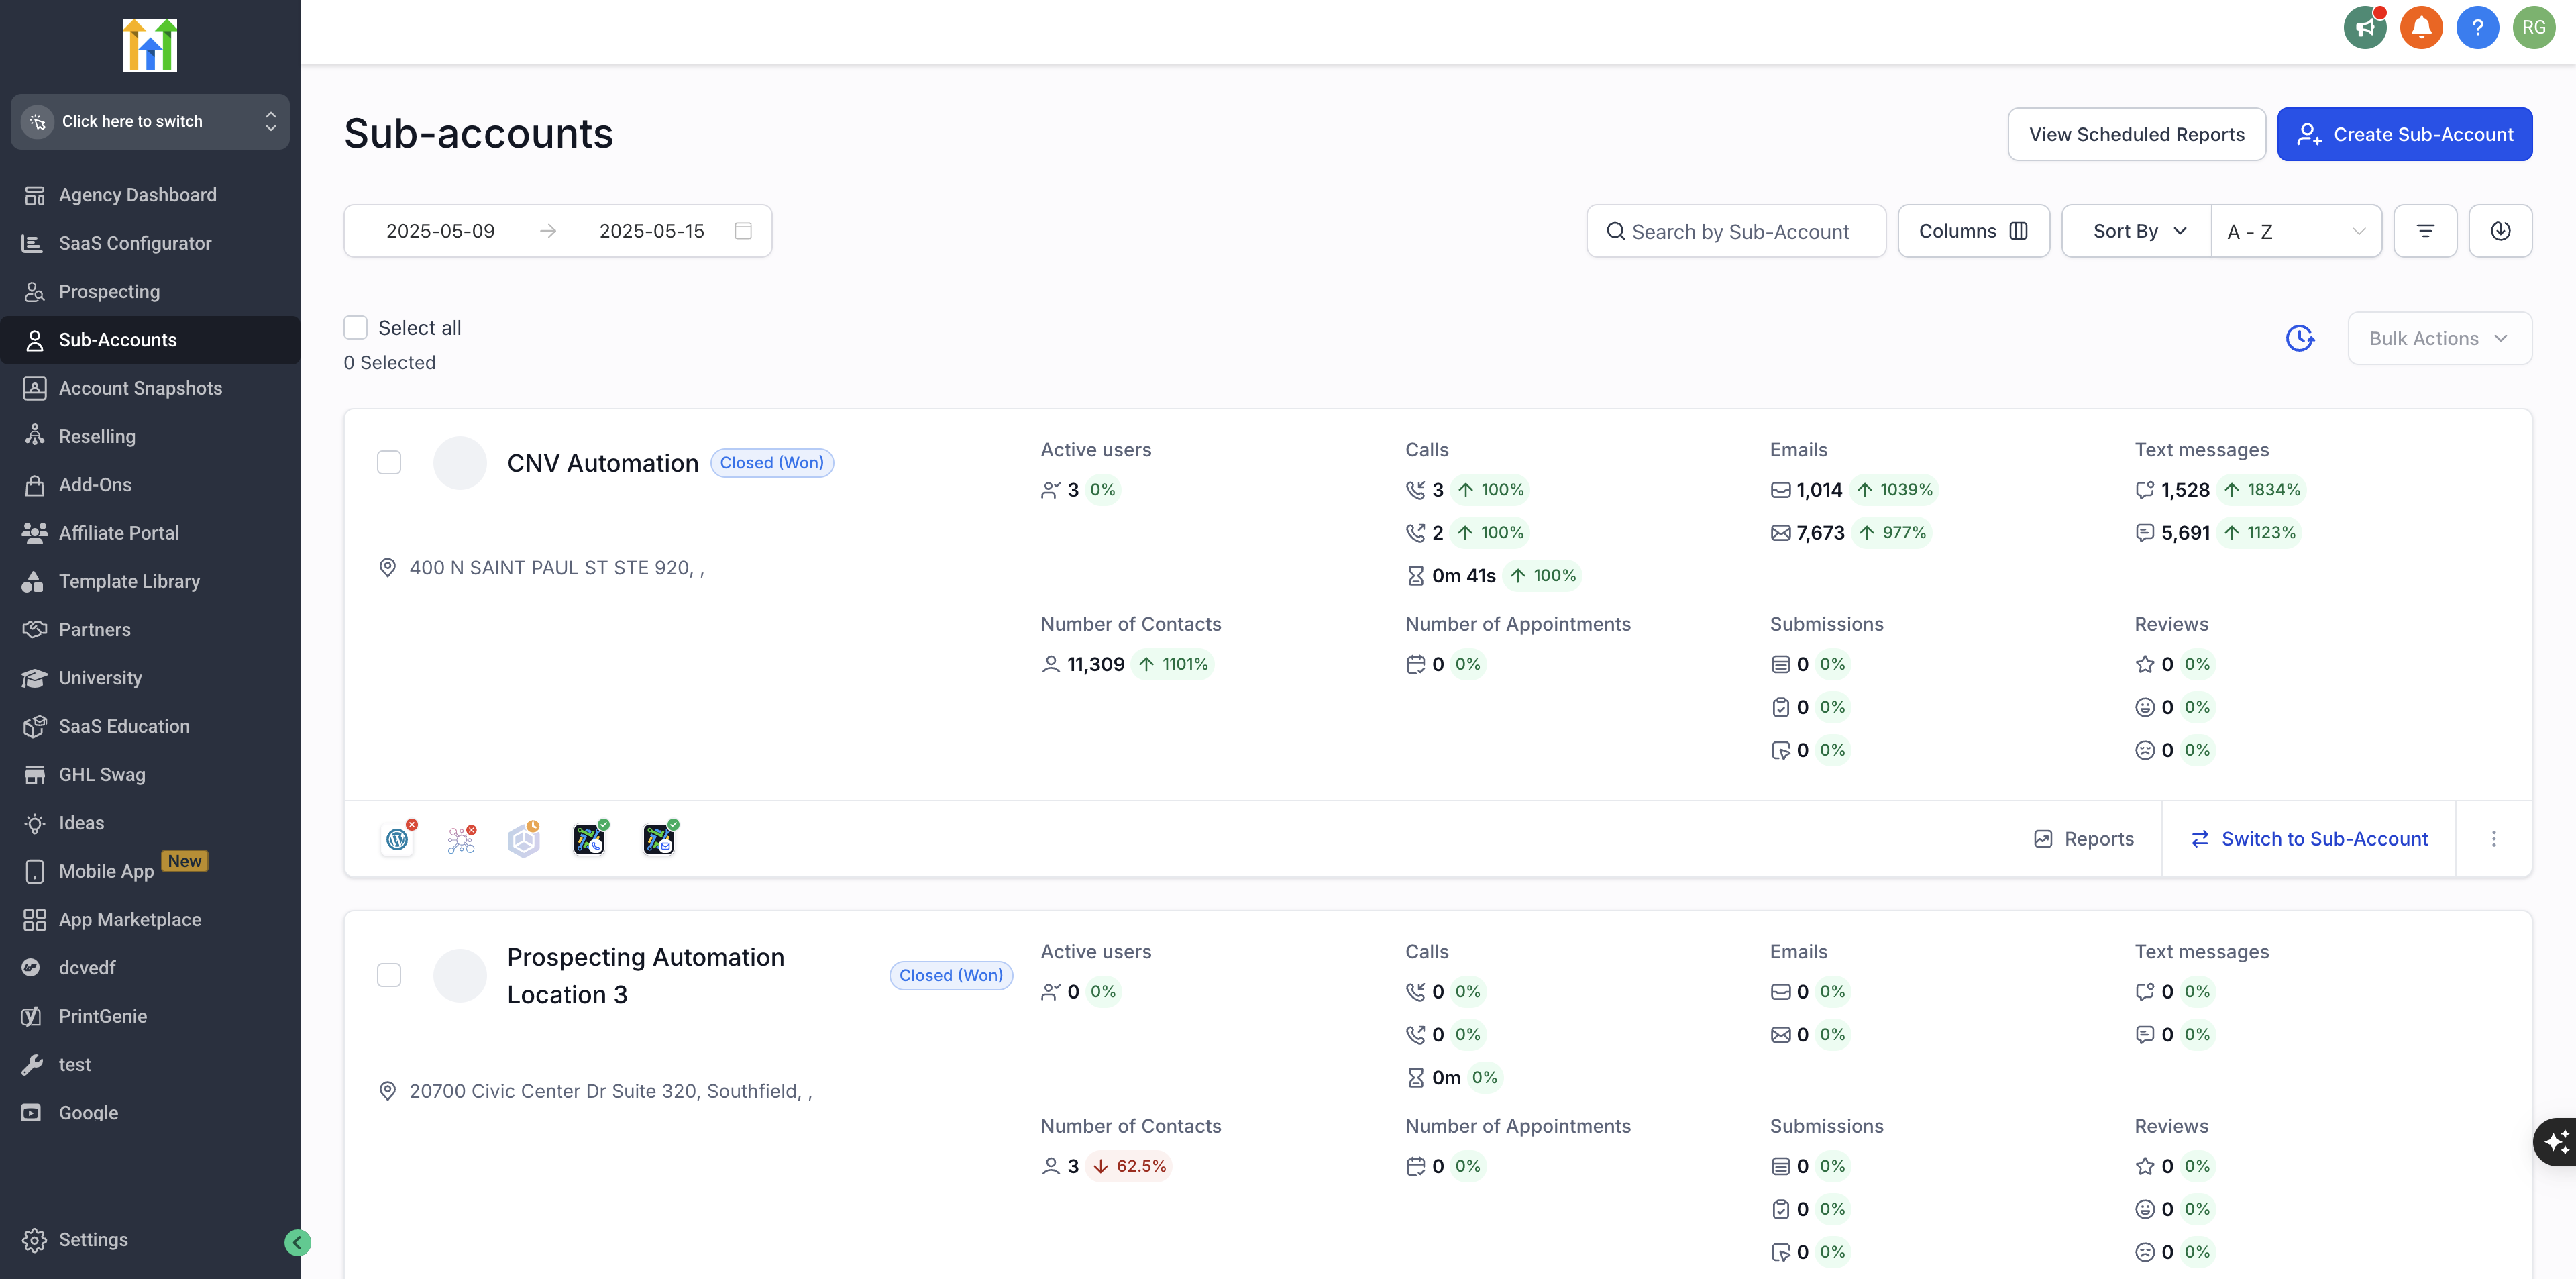2576x1279 pixels.
Task: Open the announcements megaphone icon
Action: click(x=2365, y=27)
